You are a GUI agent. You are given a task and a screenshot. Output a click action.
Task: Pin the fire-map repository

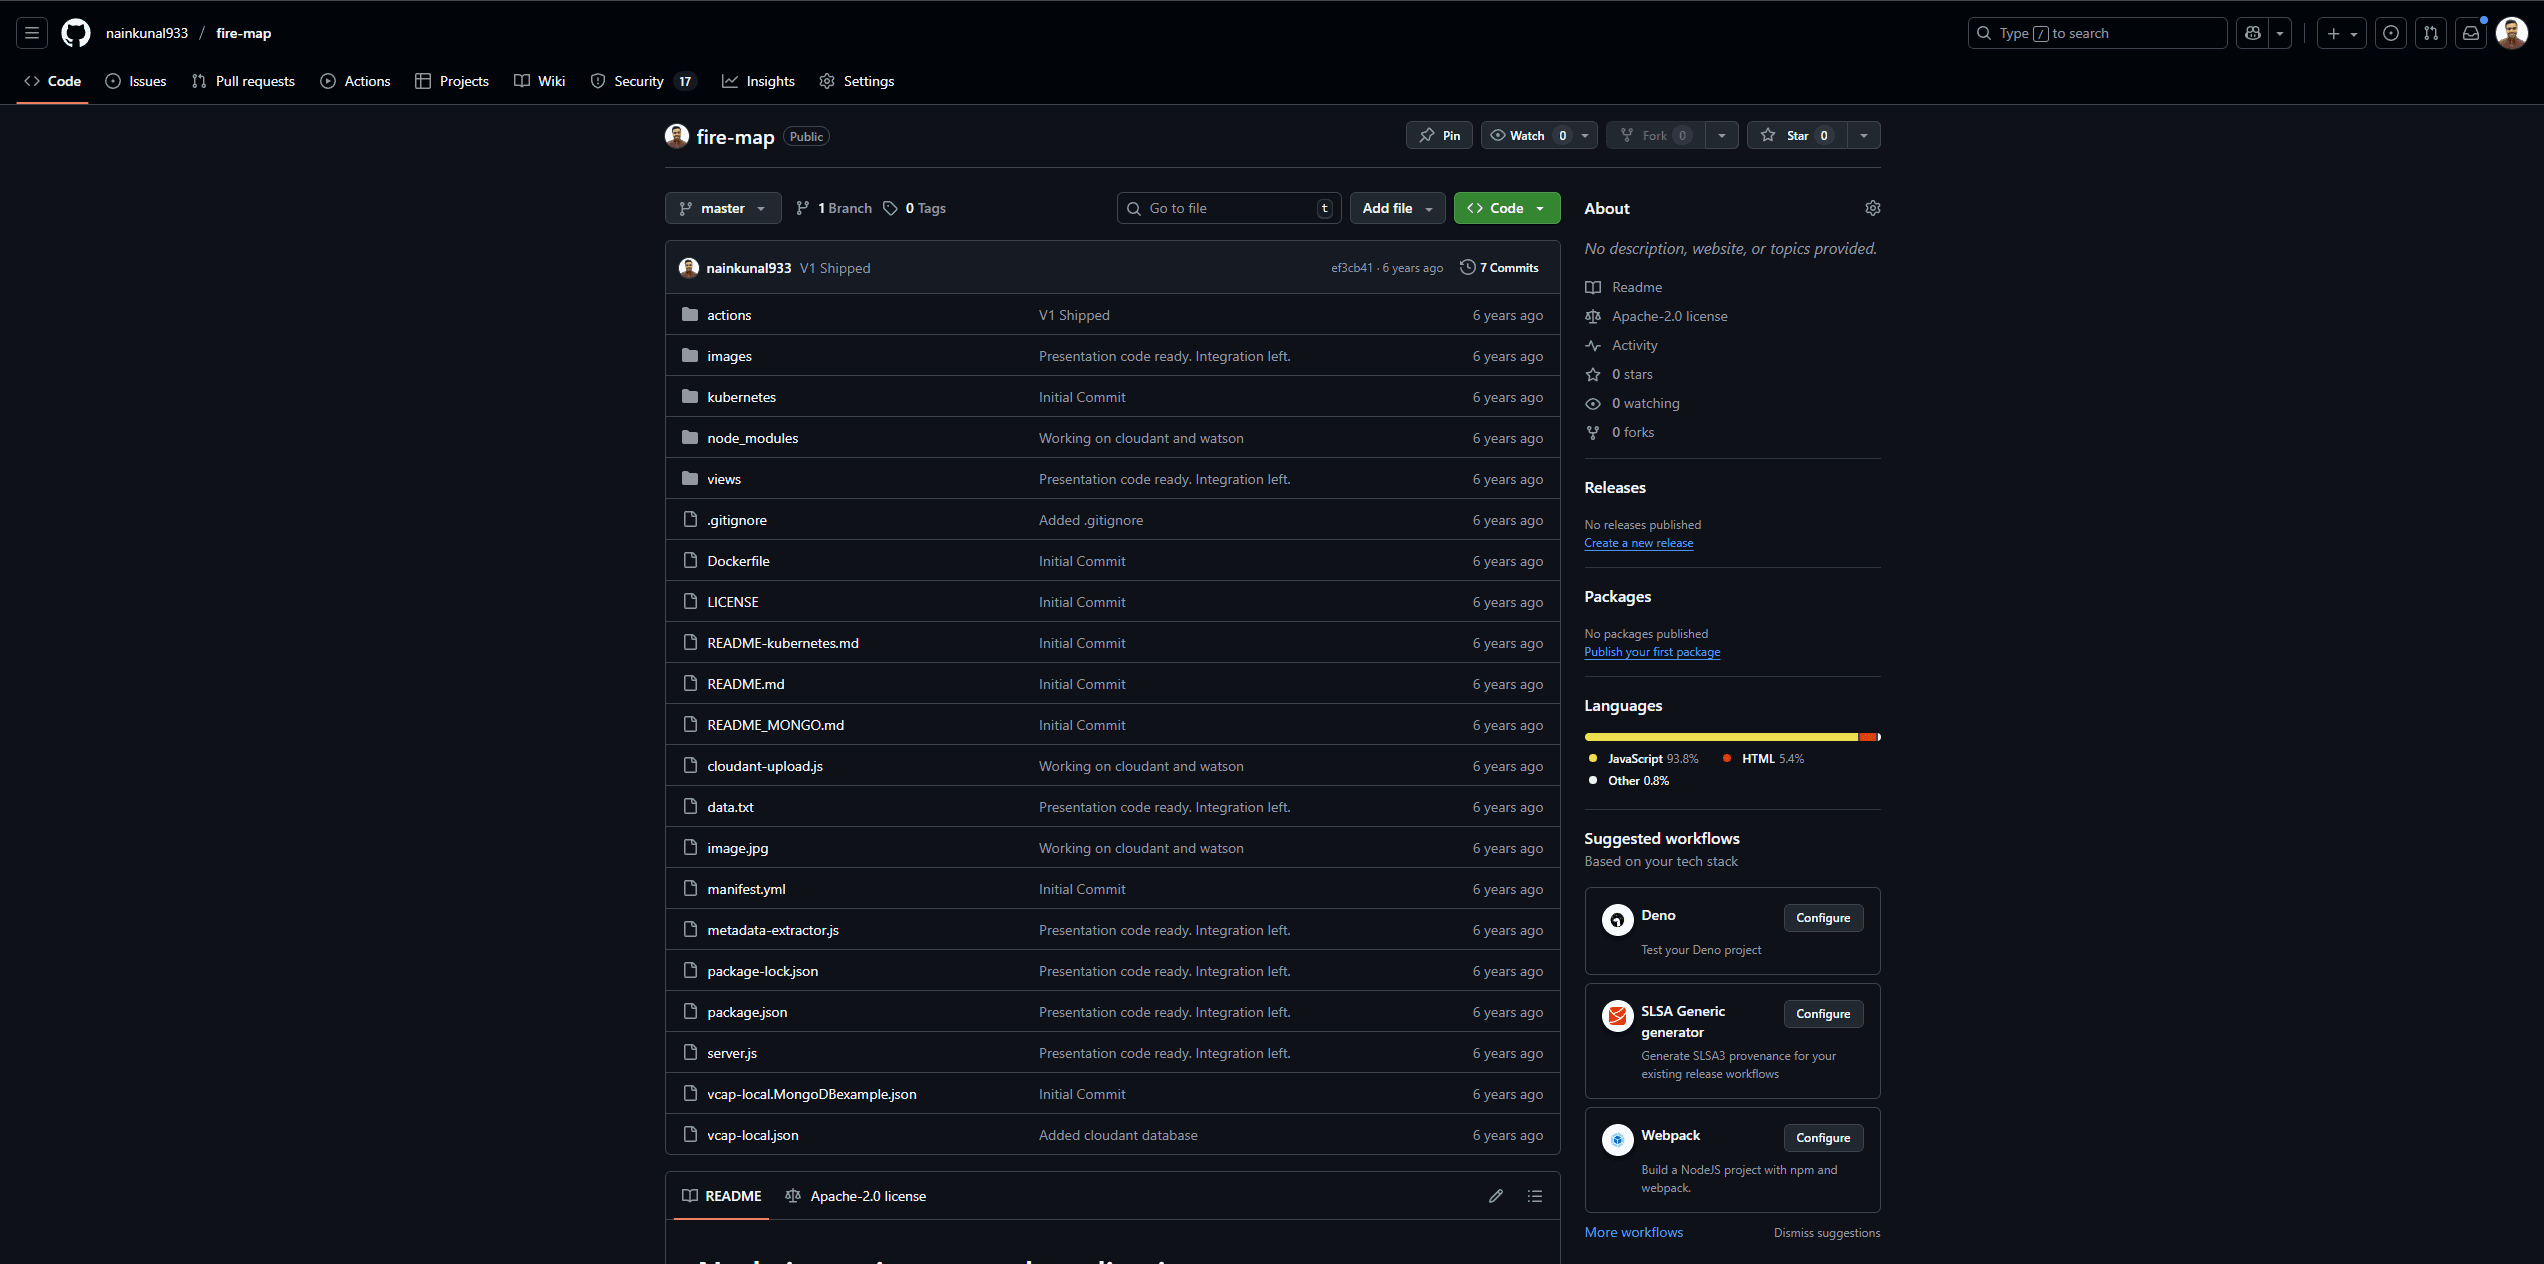pos(1439,135)
